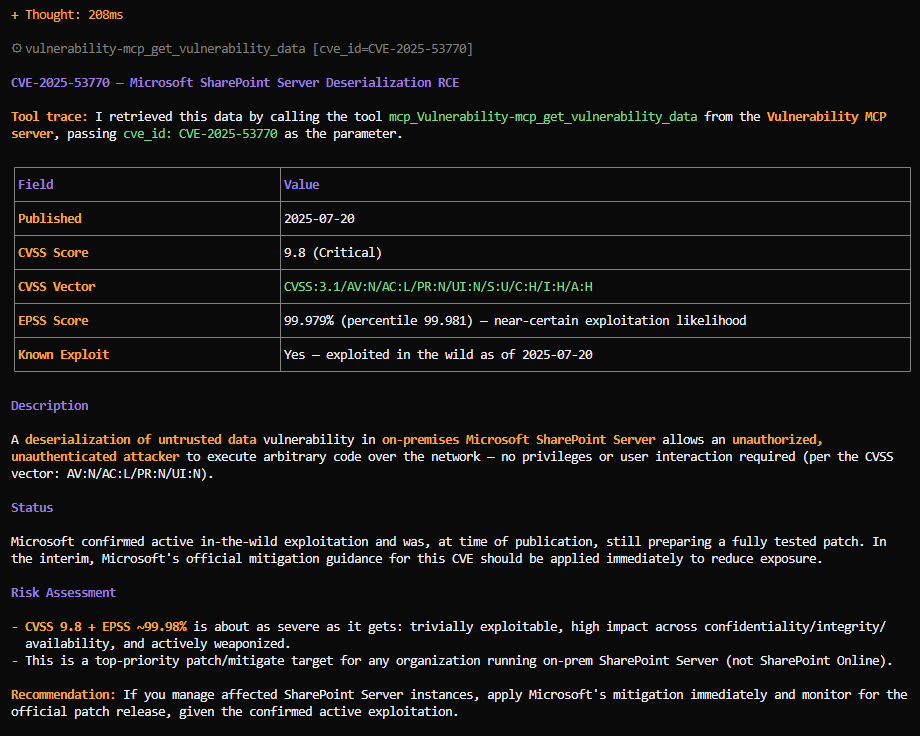Click the 'Tool trace:' label

click(x=49, y=117)
